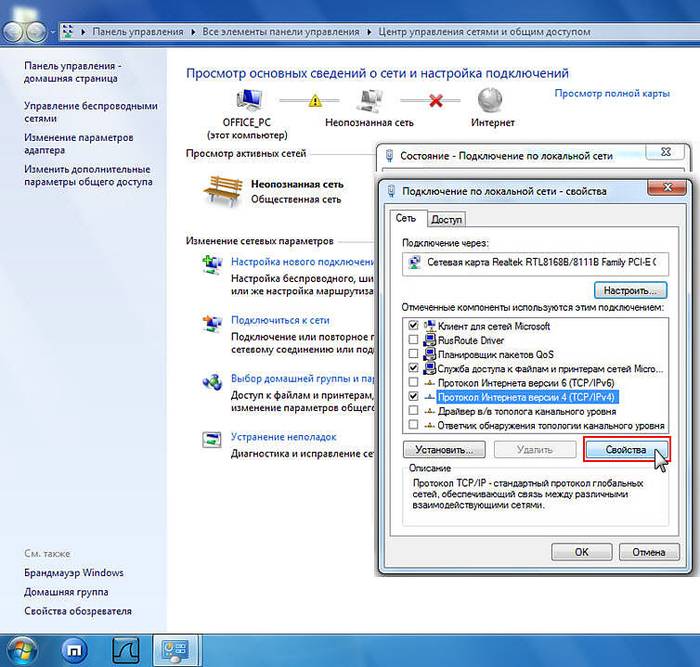Click Центр управления сетями breadcrumb
This screenshot has height=667, width=700.
[x=484, y=32]
